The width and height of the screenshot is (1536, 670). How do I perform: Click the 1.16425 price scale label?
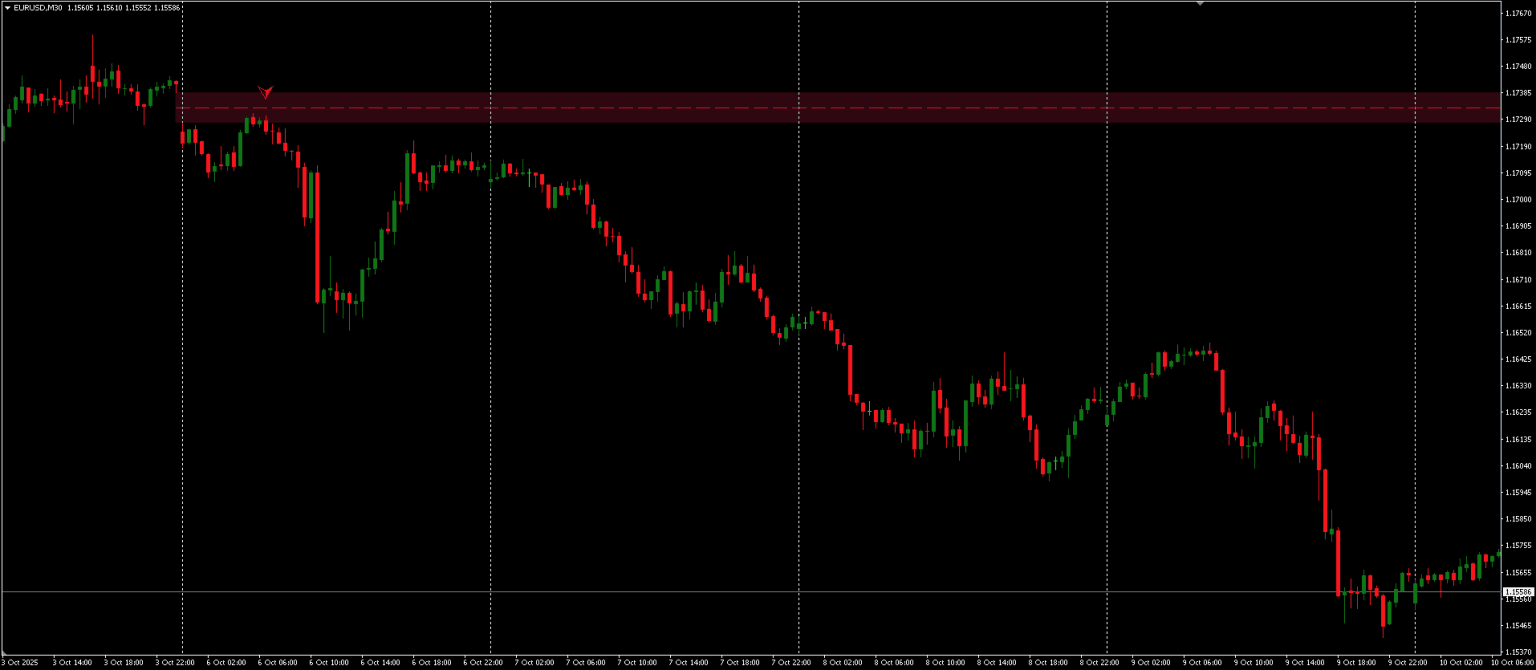pos(1517,359)
